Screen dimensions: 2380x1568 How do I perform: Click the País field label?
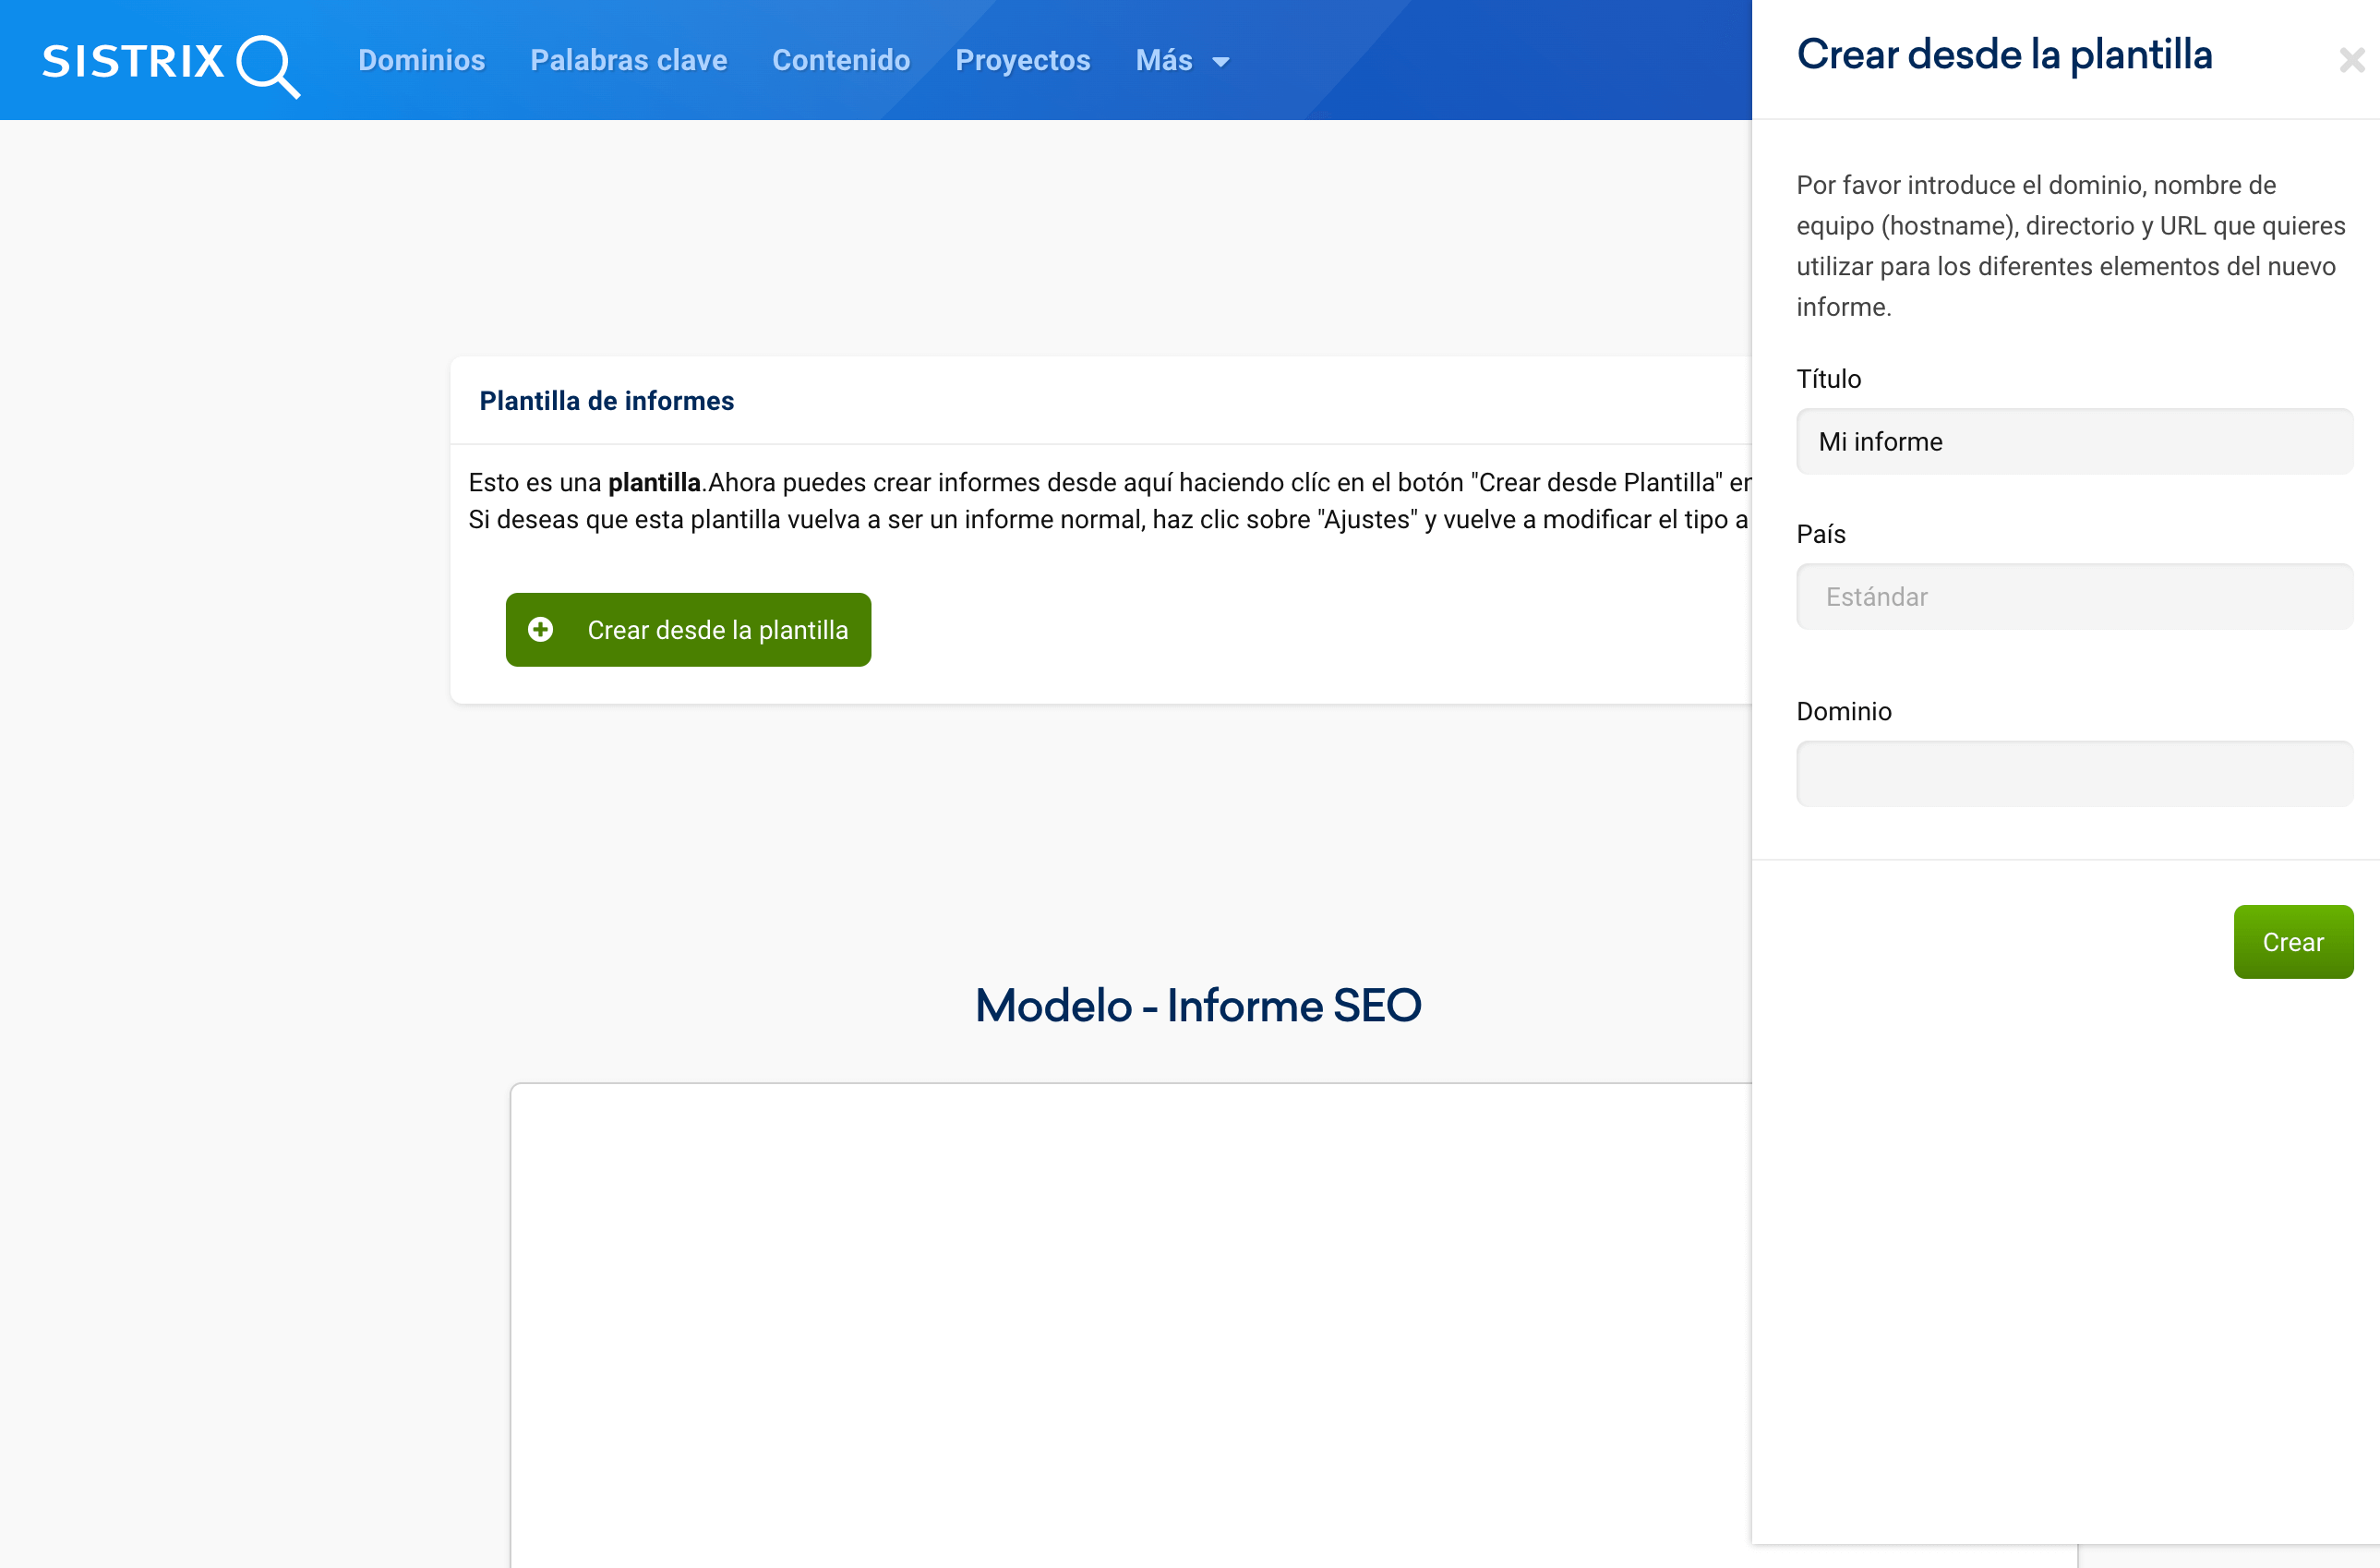pos(1820,534)
